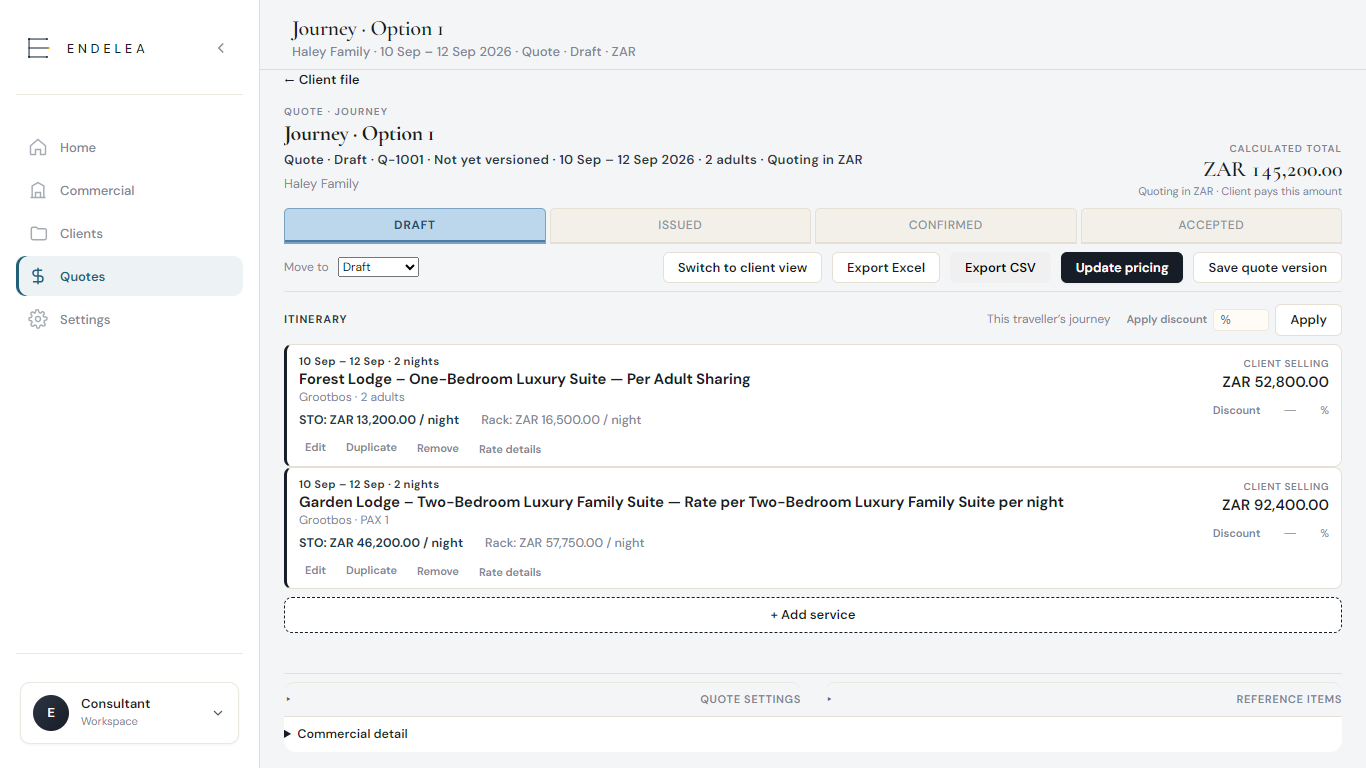Open Settings in the sidebar
Viewport: 1366px width, 768px height.
pos(129,319)
